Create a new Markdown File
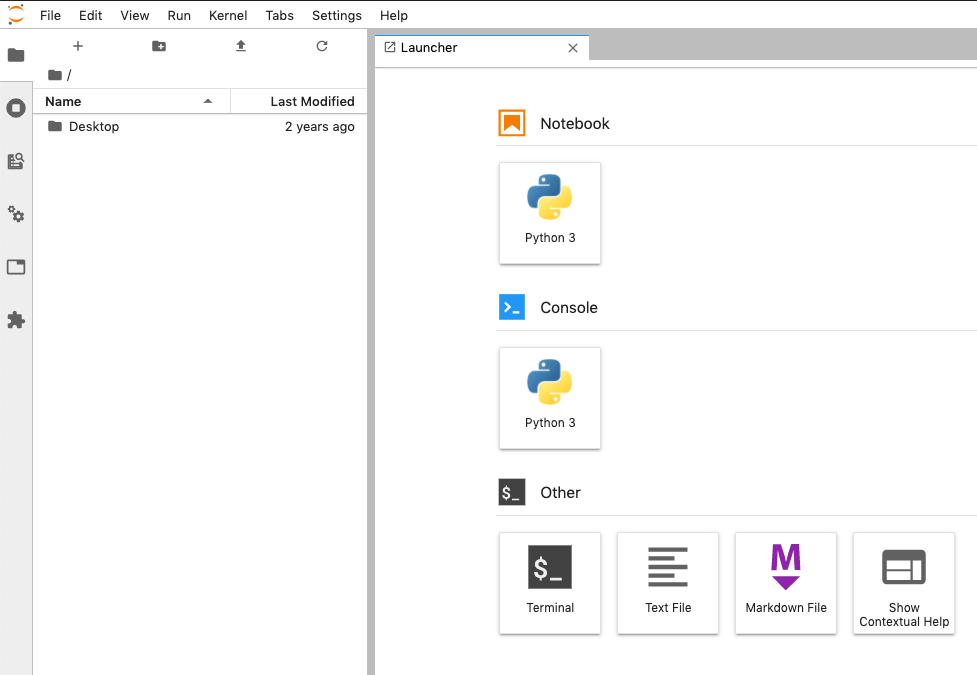Screen dimensions: 977x675 pos(786,583)
